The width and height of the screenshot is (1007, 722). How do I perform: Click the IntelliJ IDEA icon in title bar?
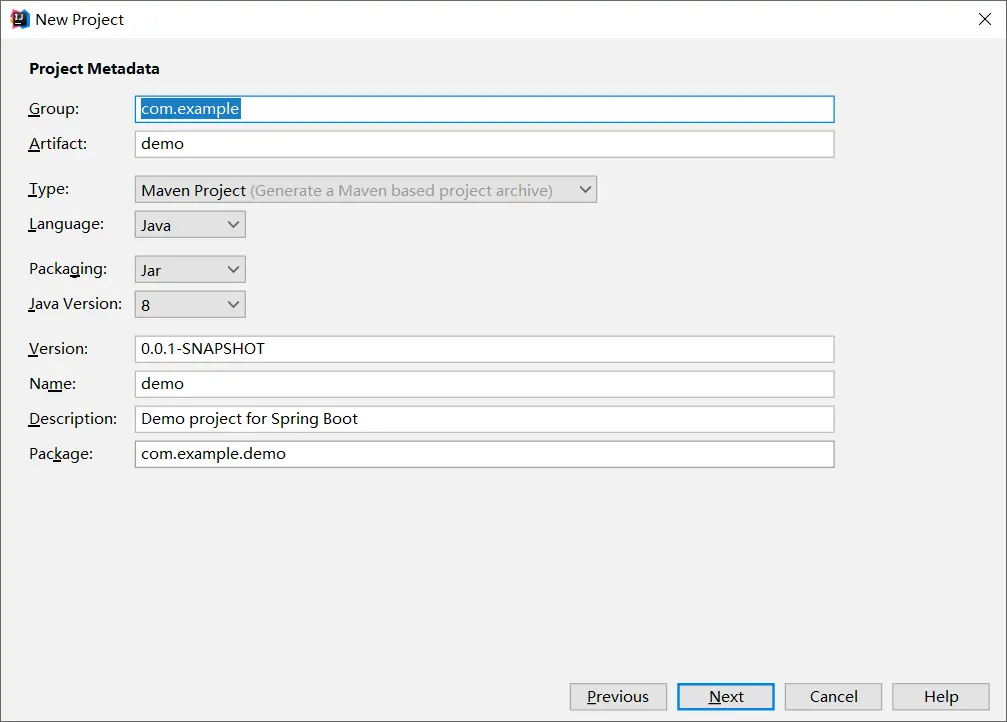(20, 19)
